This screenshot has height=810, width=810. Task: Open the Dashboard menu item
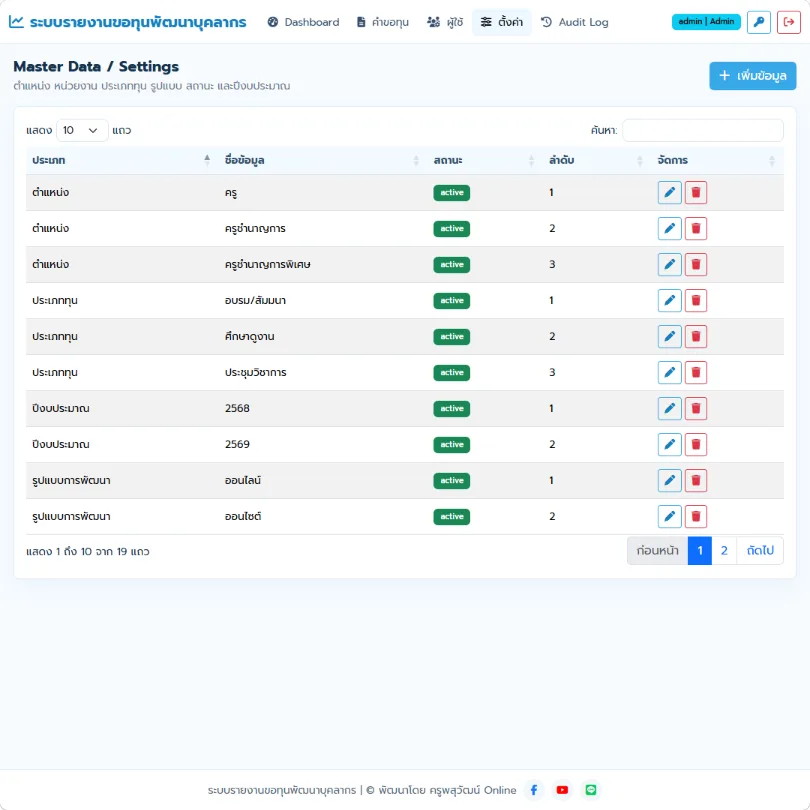click(303, 22)
